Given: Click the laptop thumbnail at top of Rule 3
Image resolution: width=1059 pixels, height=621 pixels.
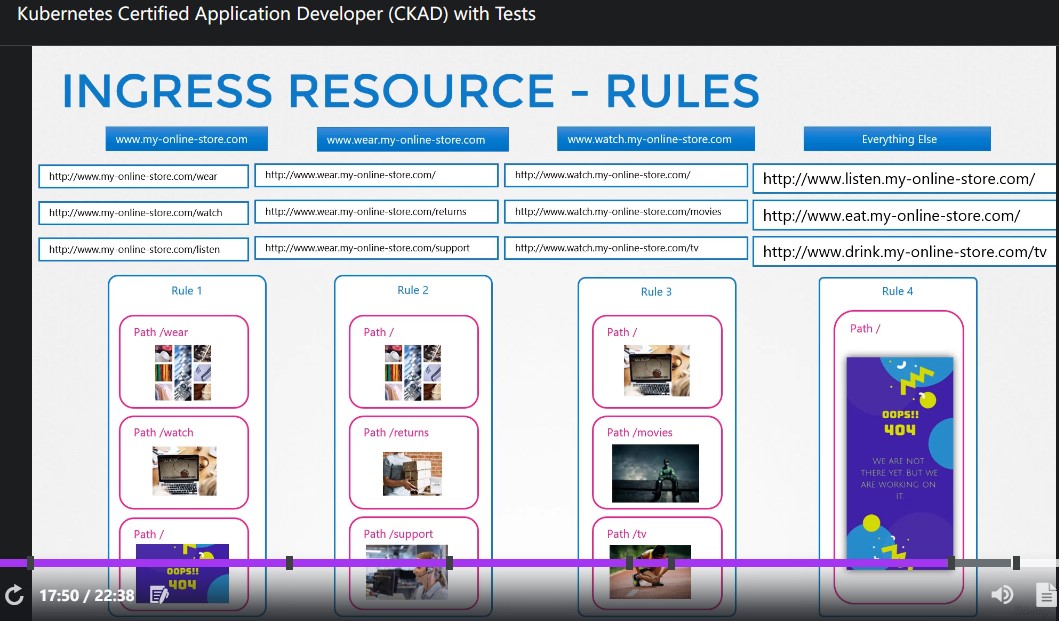Looking at the screenshot, I should tap(657, 370).
